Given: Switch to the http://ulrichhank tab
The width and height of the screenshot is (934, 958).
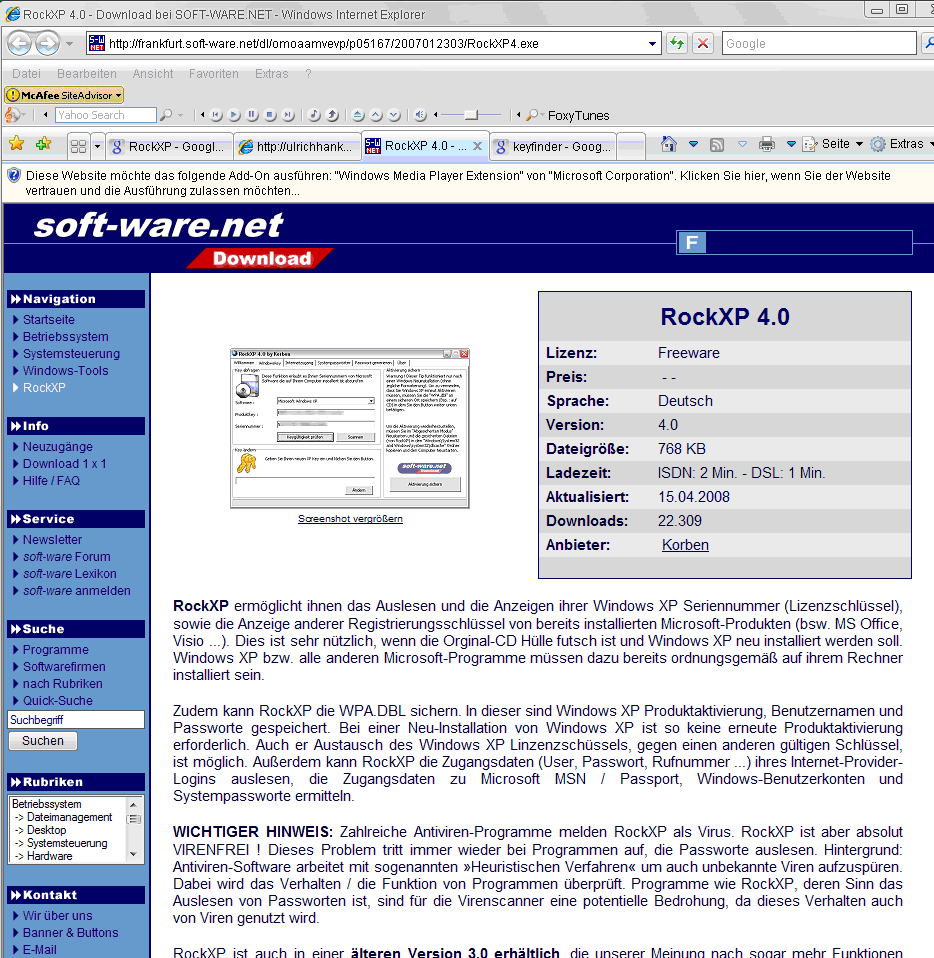Looking at the screenshot, I should pyautogui.click(x=297, y=147).
